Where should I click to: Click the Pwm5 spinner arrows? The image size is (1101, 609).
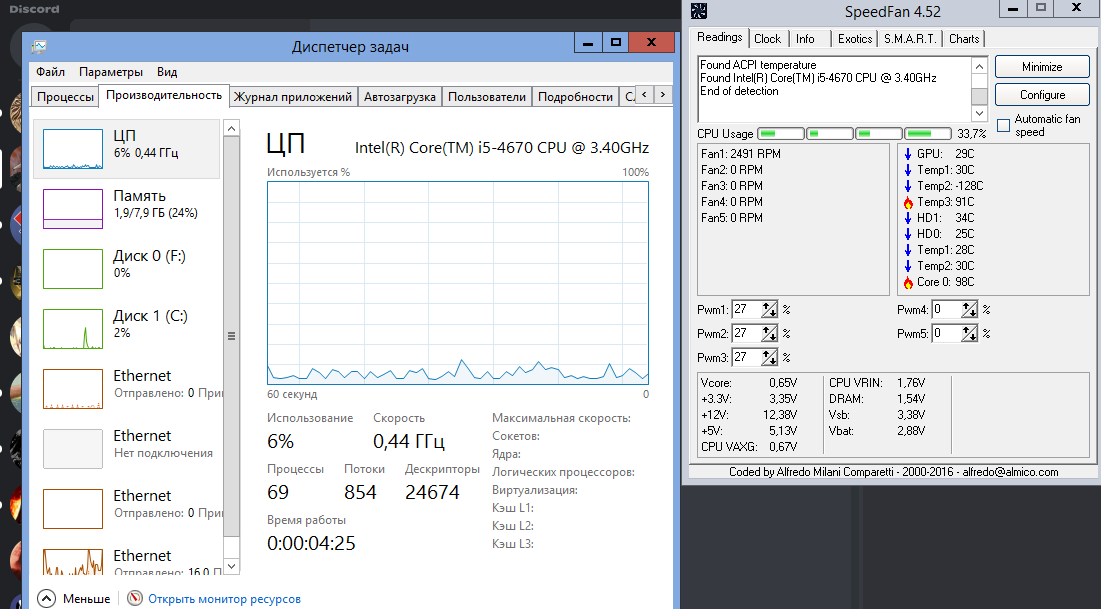click(x=970, y=333)
